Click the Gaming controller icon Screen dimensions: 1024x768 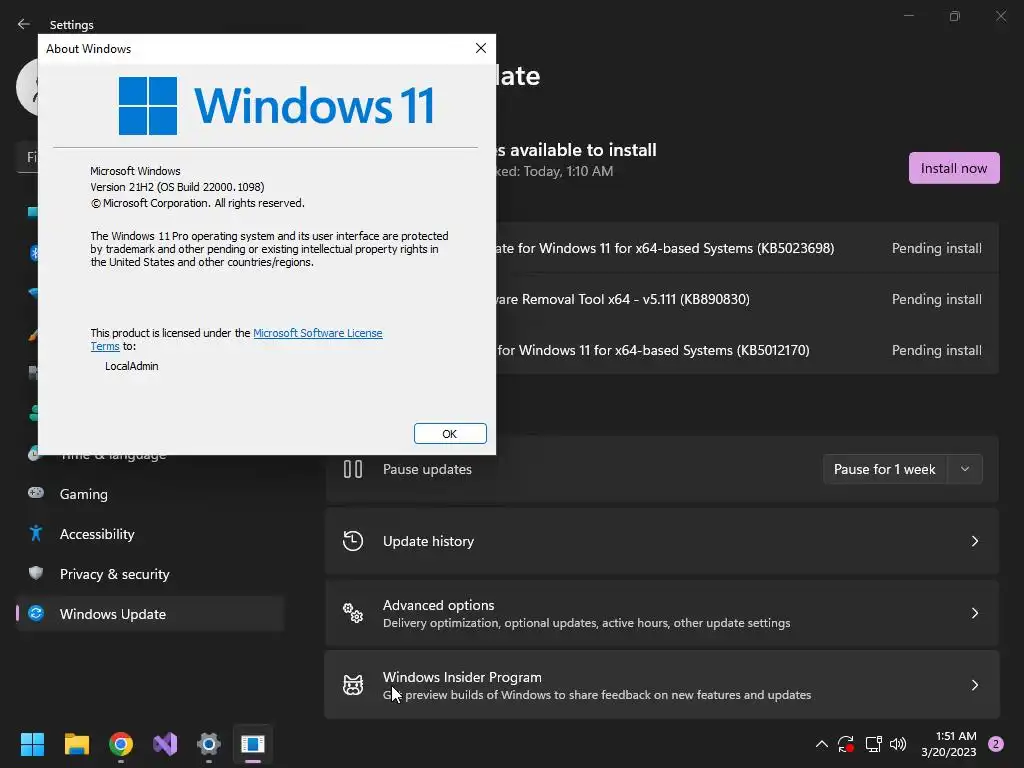click(x=36, y=493)
